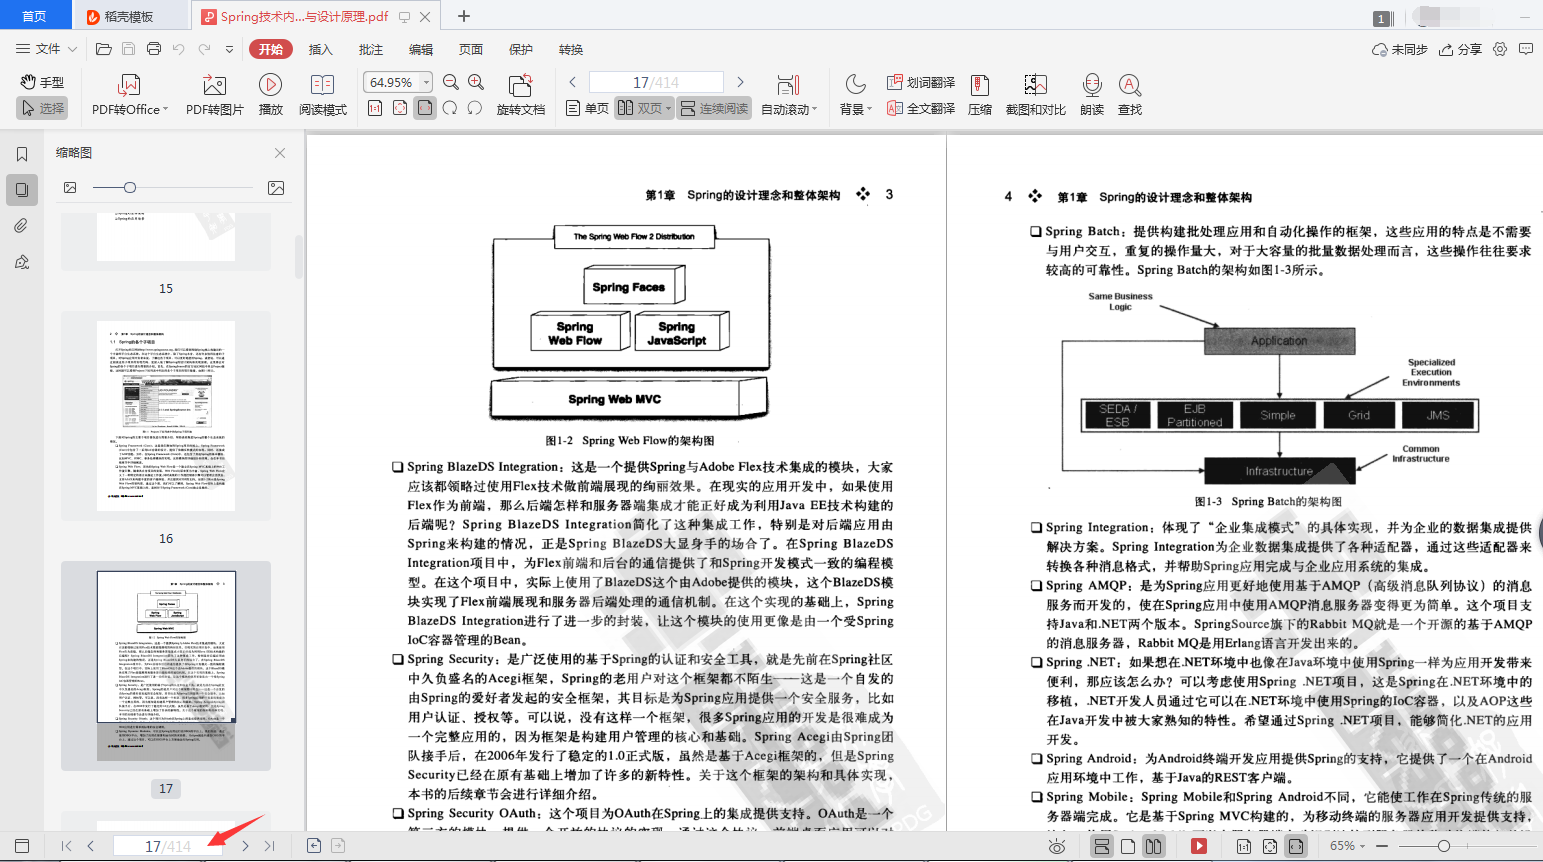This screenshot has width=1543, height=862.
Task: Toggle double page view (双页)
Action: point(644,108)
